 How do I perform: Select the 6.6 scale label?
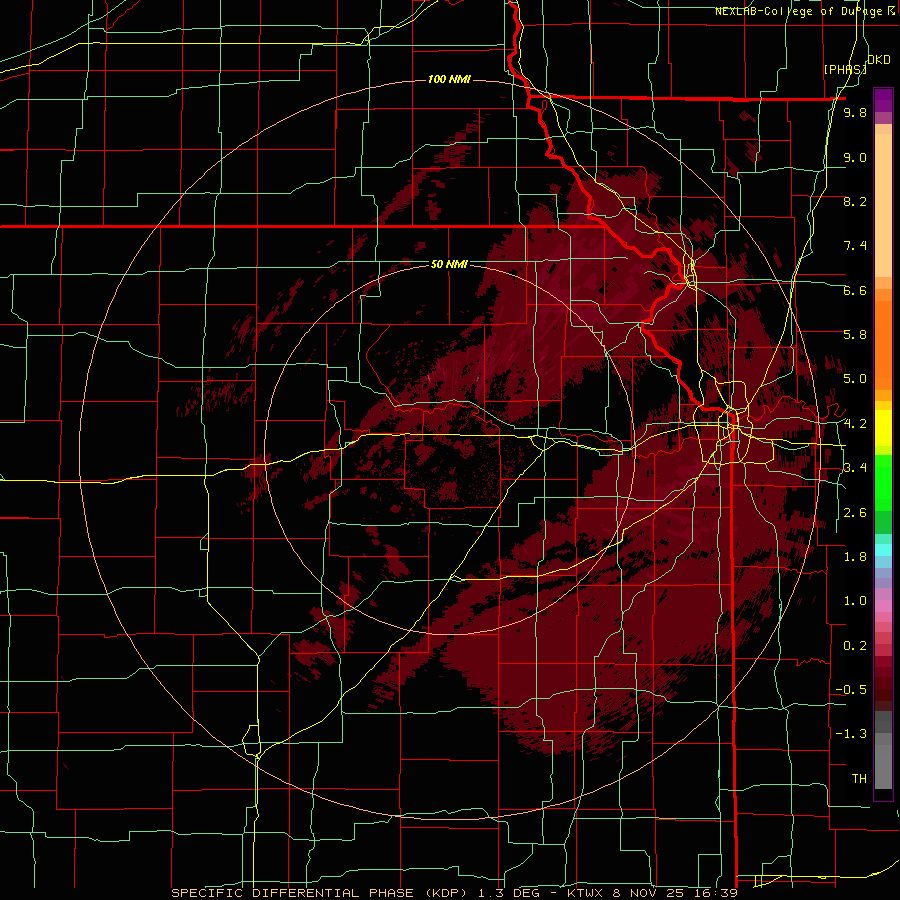[855, 290]
